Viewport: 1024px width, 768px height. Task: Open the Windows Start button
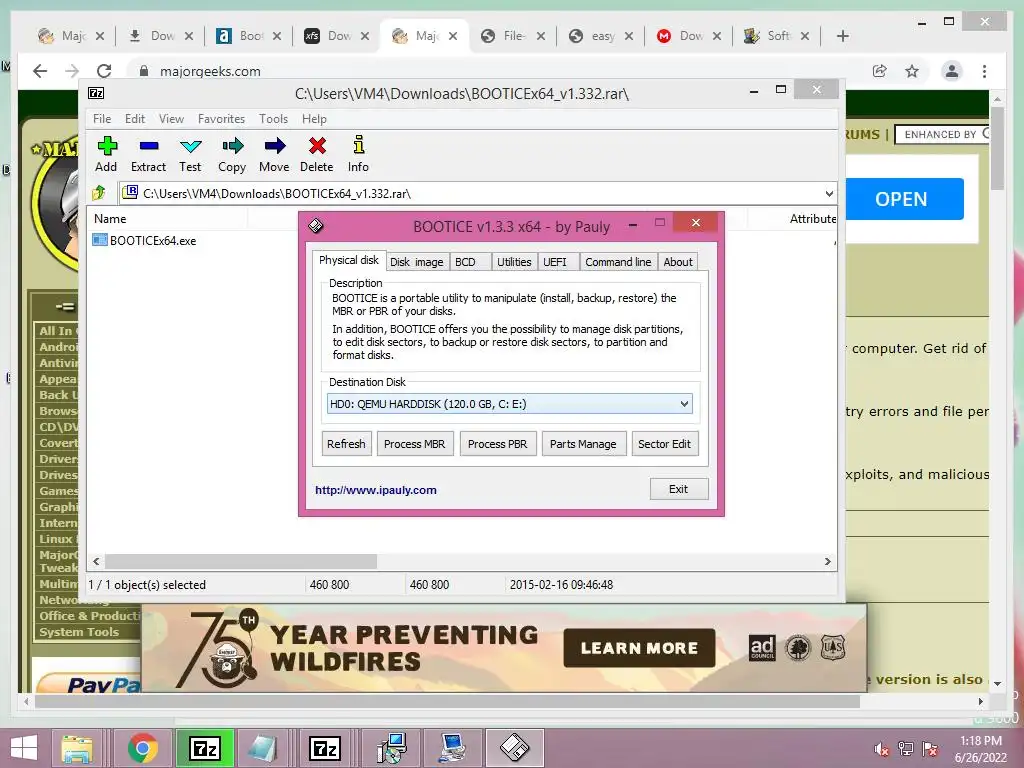point(24,748)
